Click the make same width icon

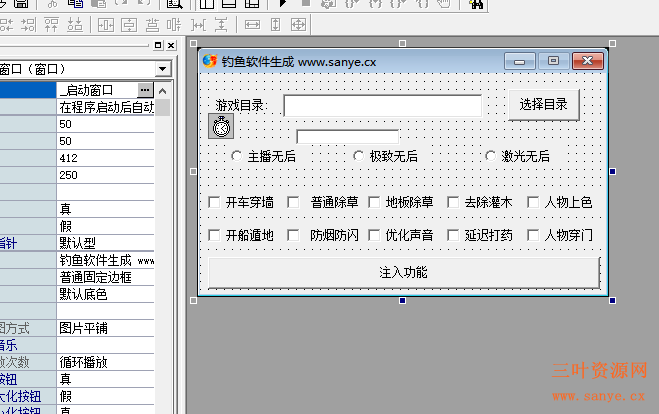coord(252,25)
